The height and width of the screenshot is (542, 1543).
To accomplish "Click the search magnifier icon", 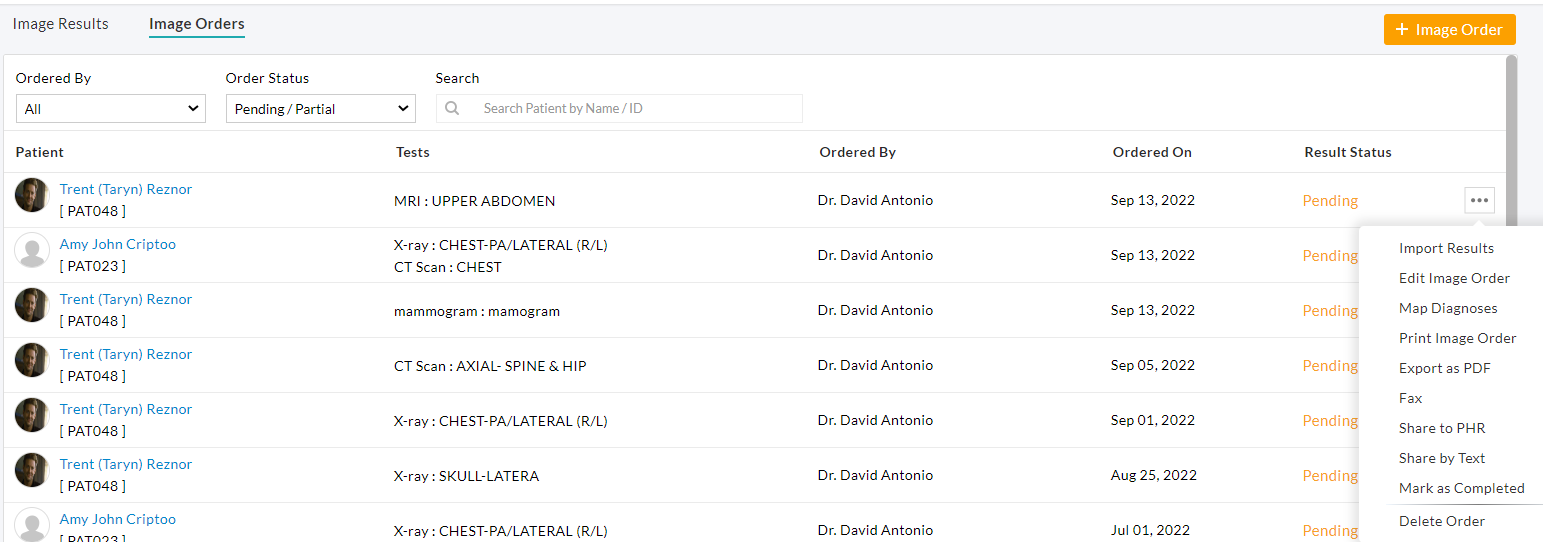I will point(452,108).
